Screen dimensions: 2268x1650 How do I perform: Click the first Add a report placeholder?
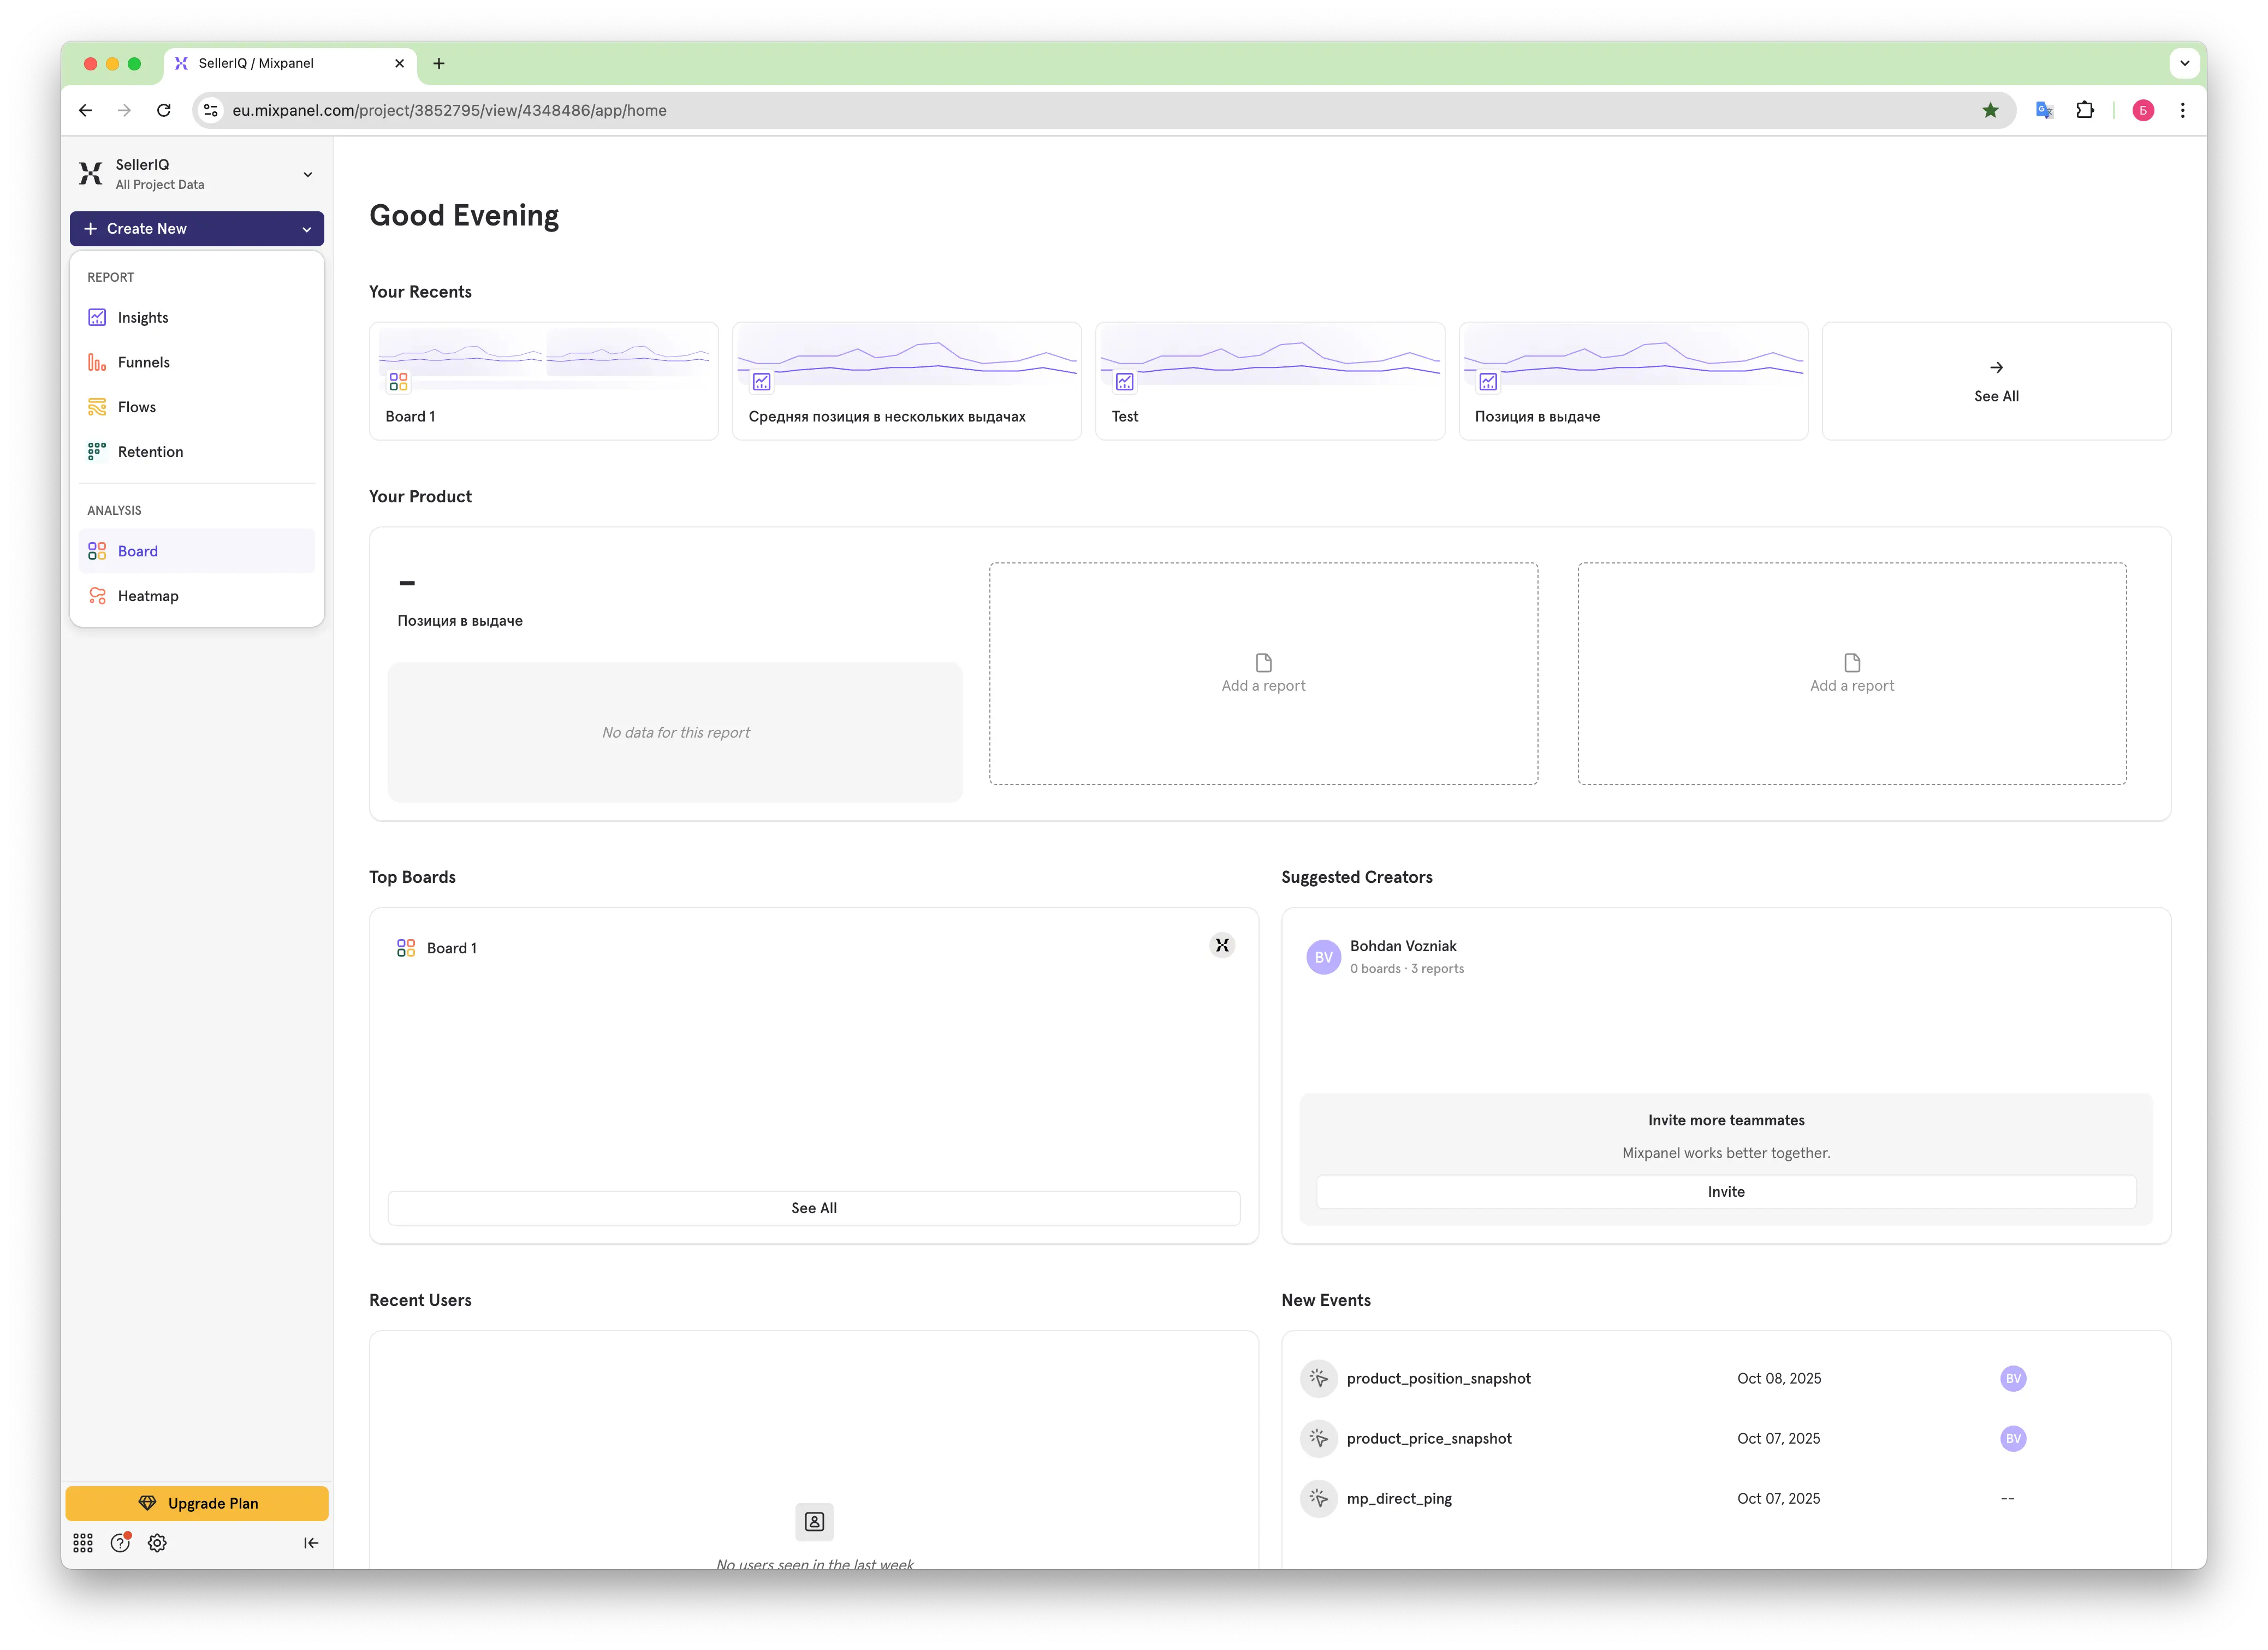point(1264,674)
